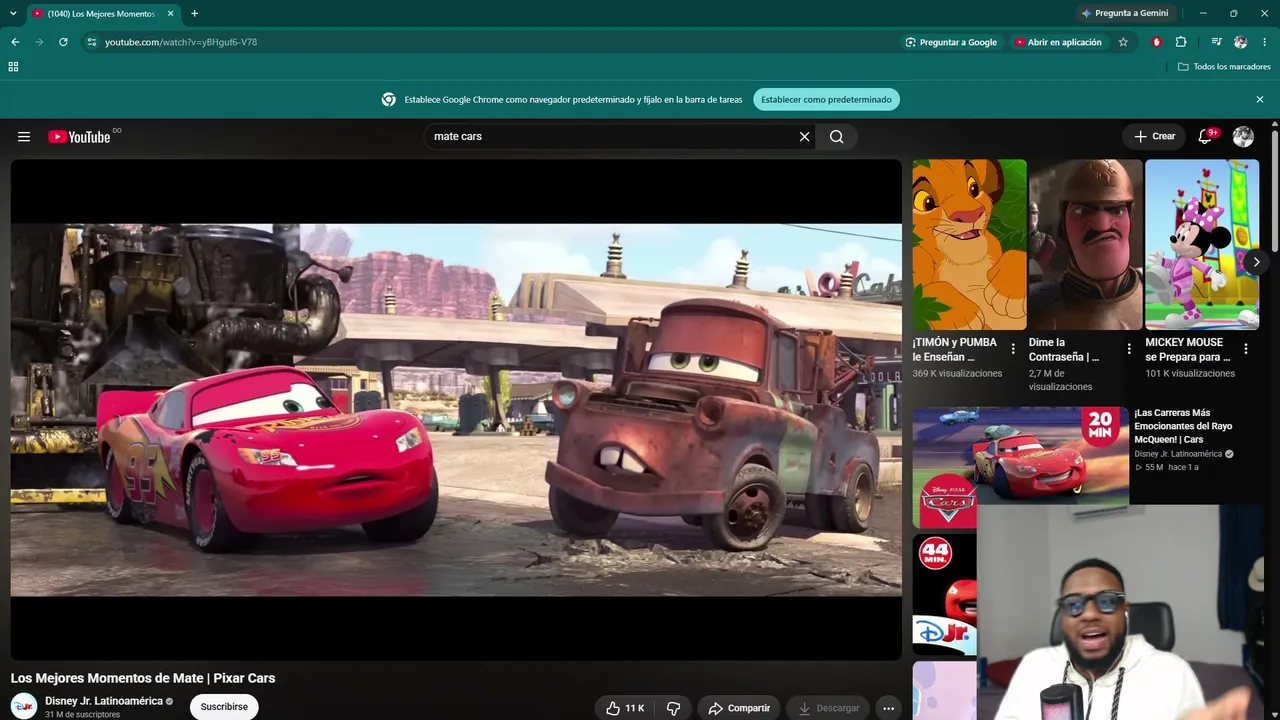
Task: Reload the current page
Action: tap(63, 42)
